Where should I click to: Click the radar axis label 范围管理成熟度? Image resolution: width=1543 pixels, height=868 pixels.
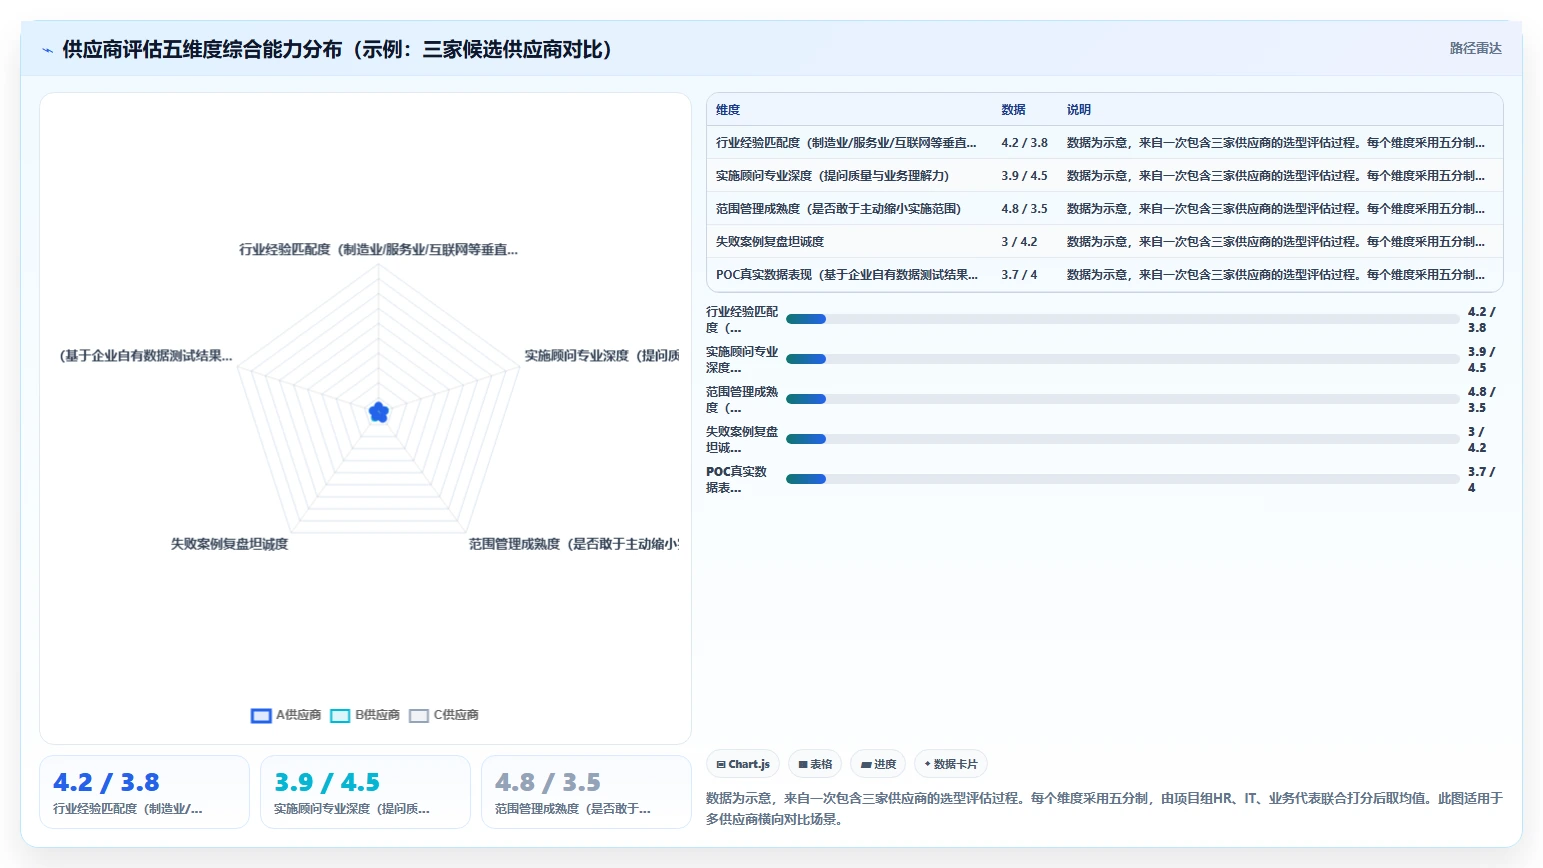pyautogui.click(x=574, y=544)
